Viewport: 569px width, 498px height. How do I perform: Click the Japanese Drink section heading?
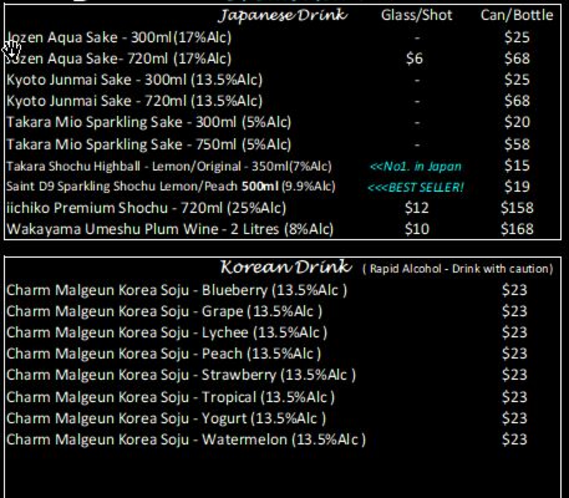283,15
